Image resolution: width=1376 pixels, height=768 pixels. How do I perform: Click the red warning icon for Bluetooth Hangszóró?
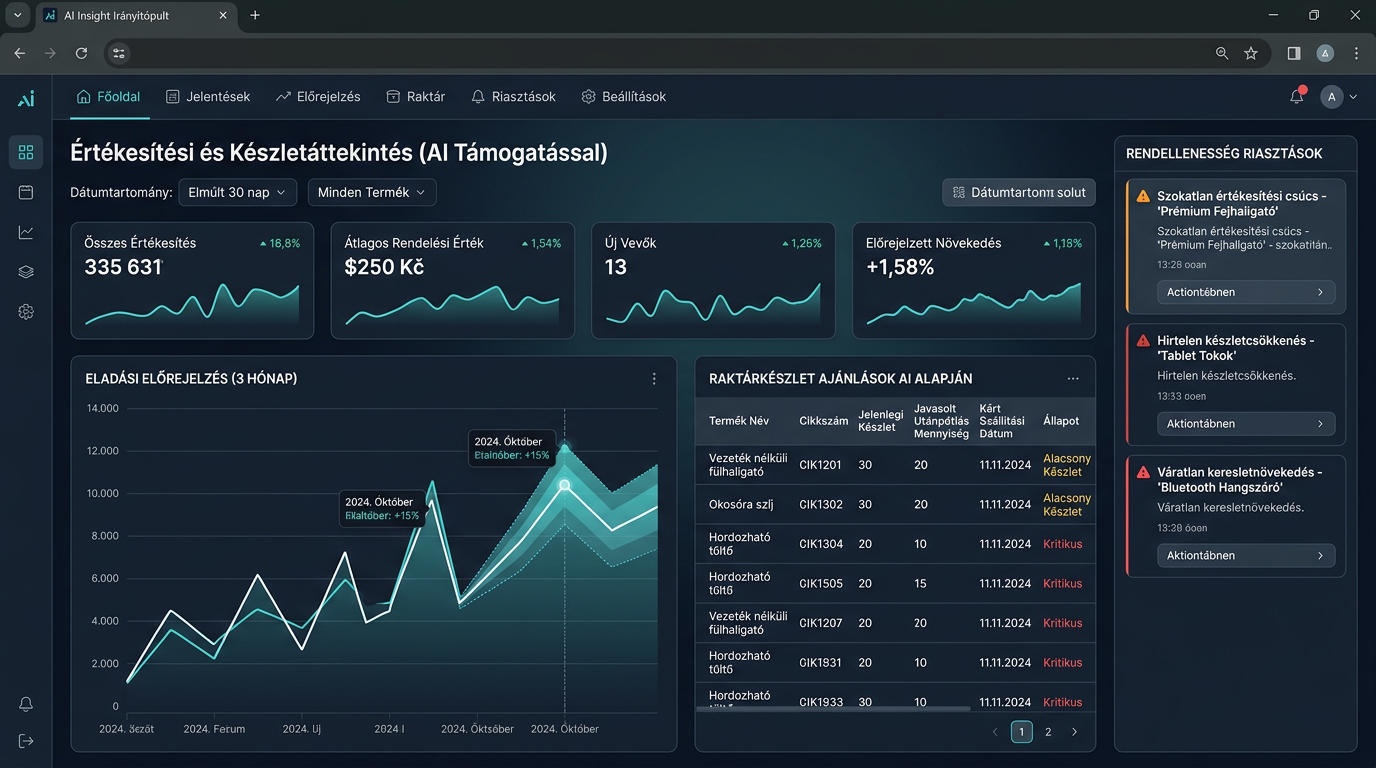coord(1143,472)
